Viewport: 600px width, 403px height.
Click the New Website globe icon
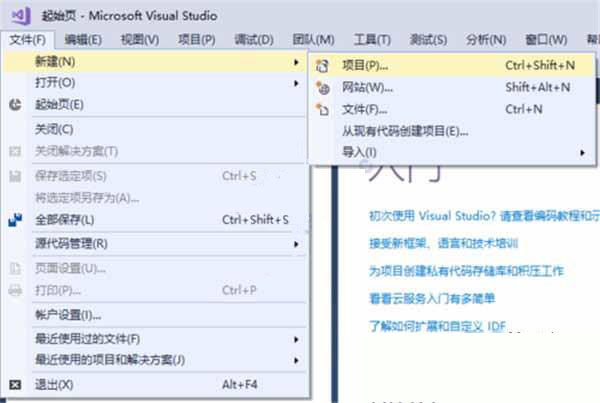322,87
